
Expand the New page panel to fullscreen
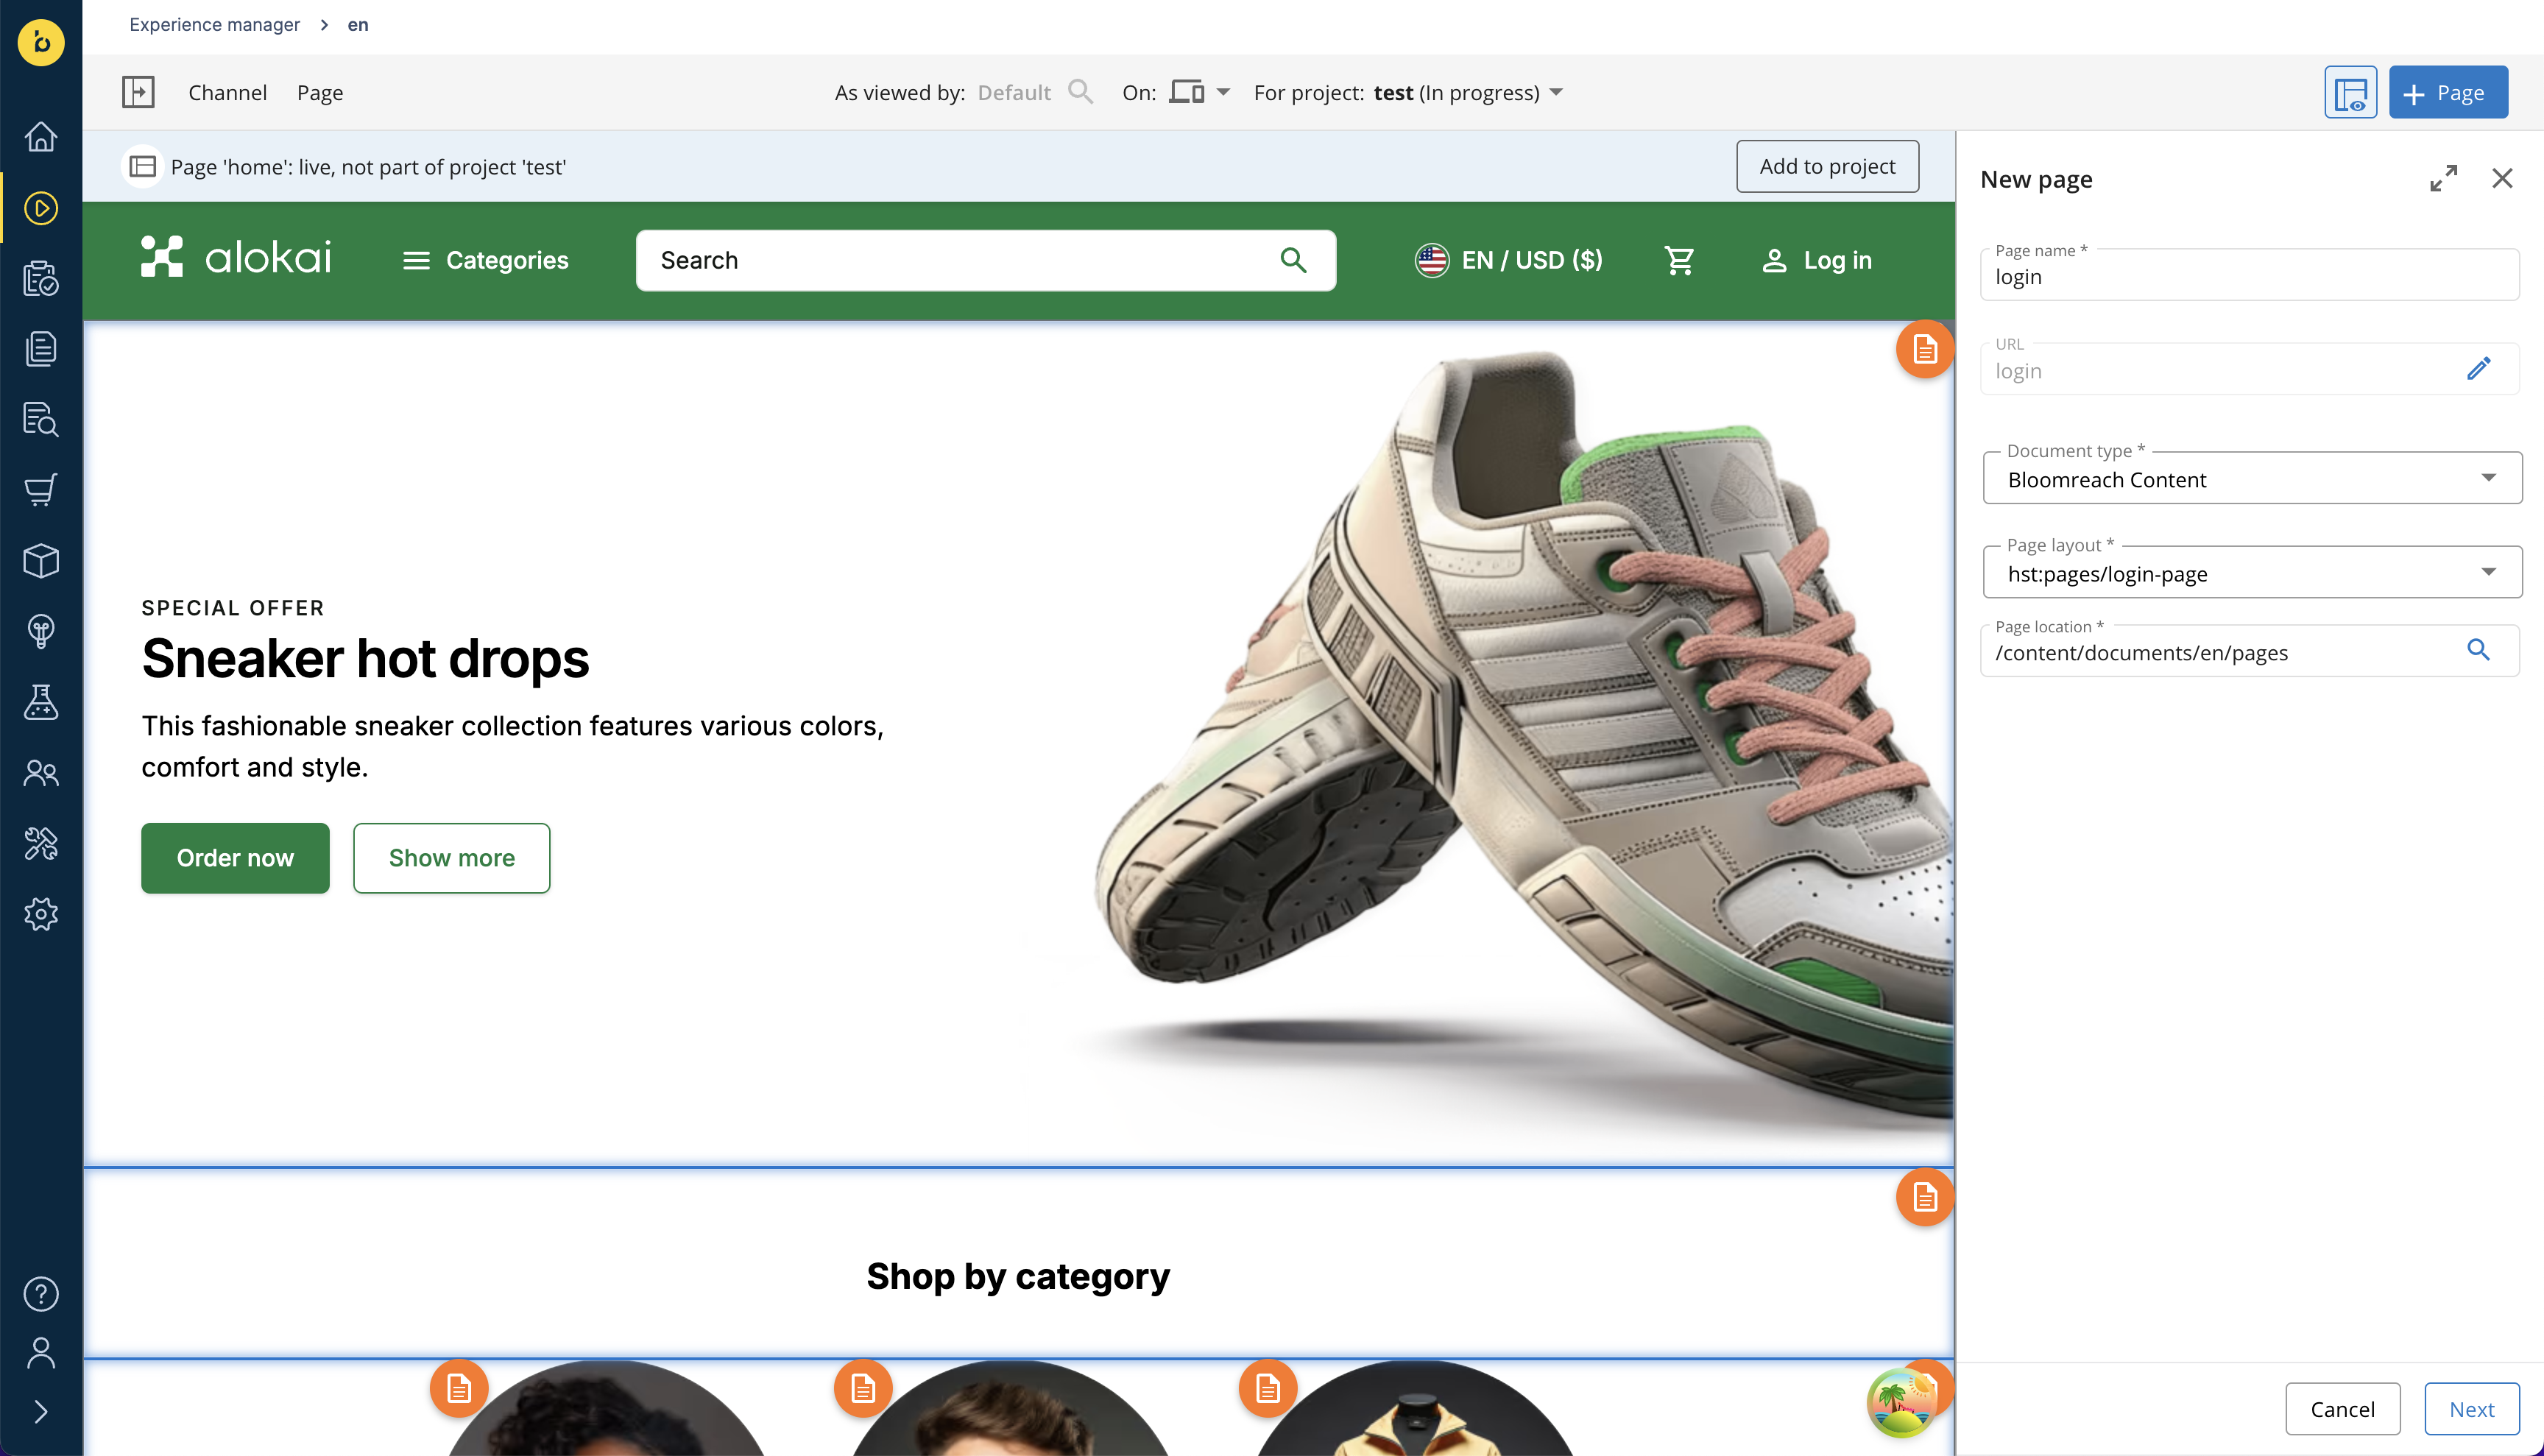pyautogui.click(x=2443, y=178)
